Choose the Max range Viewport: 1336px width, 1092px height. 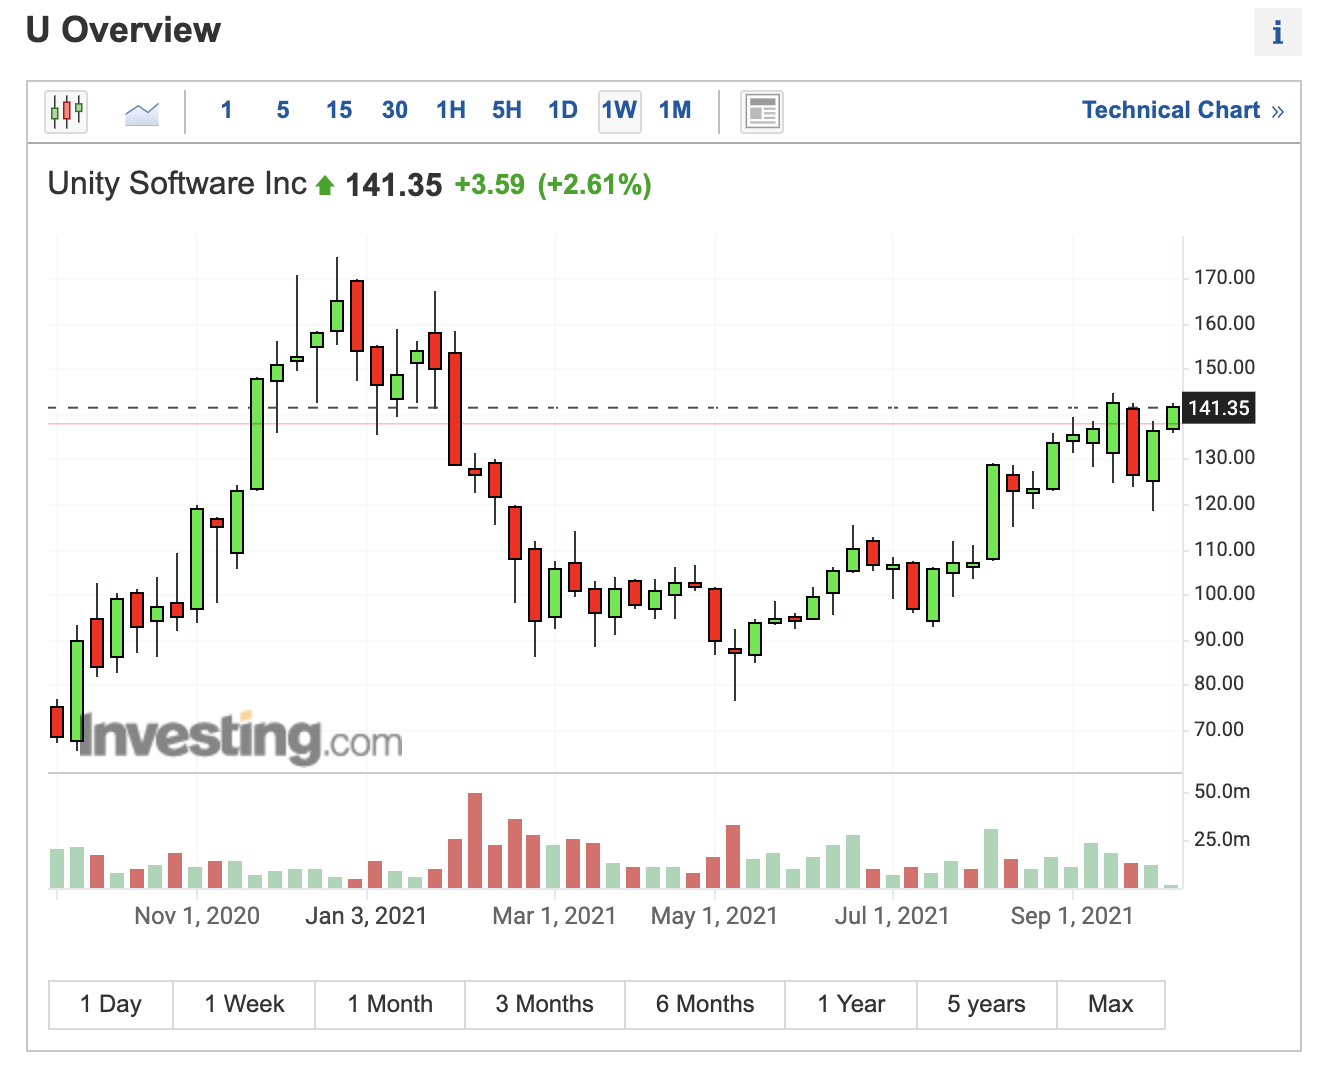click(x=1111, y=1004)
